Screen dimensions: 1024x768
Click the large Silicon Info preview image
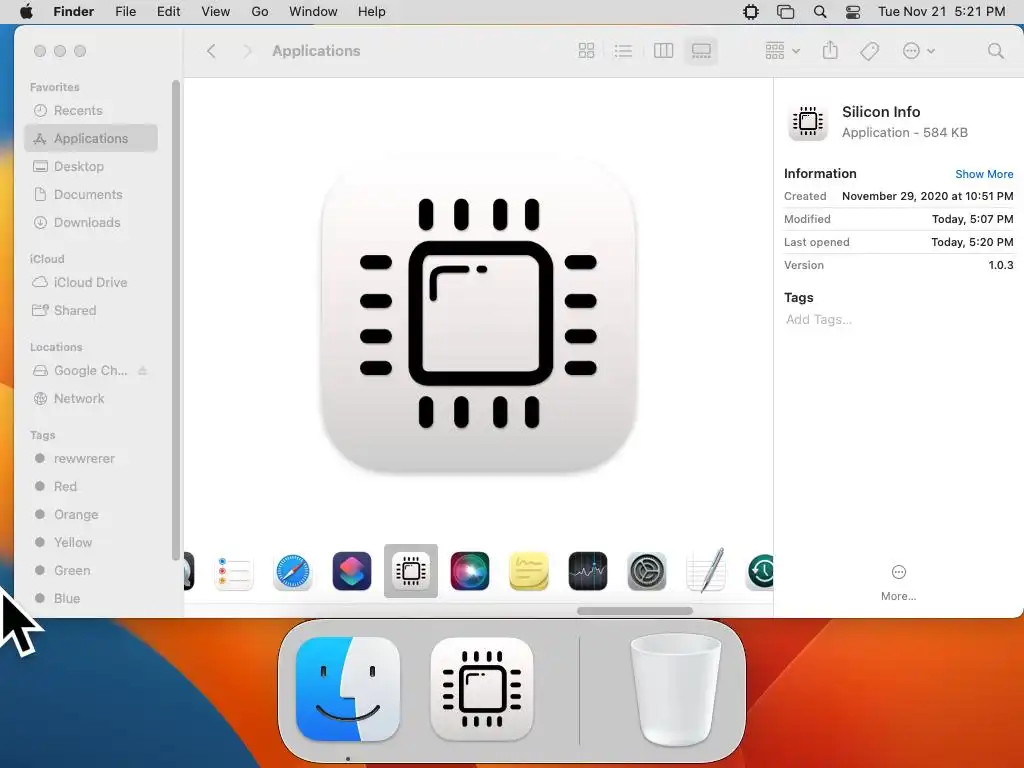coord(479,313)
